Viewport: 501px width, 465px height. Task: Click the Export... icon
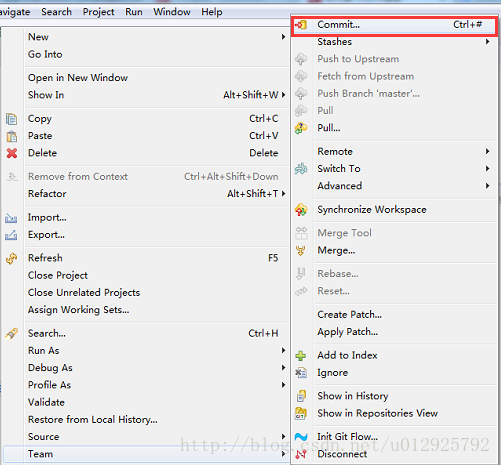point(11,235)
